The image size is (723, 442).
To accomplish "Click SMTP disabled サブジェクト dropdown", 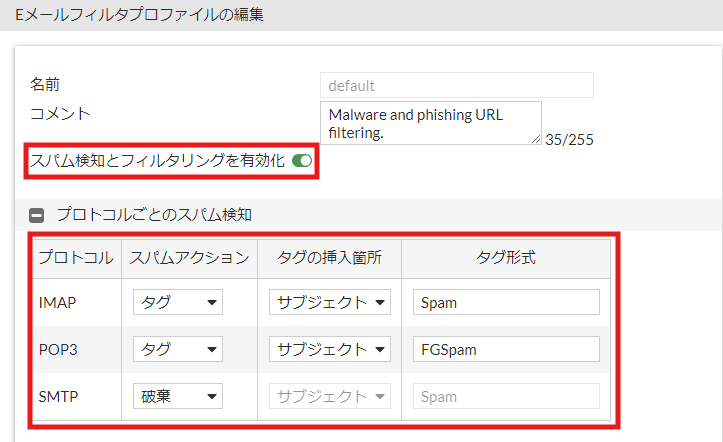I will coord(330,396).
